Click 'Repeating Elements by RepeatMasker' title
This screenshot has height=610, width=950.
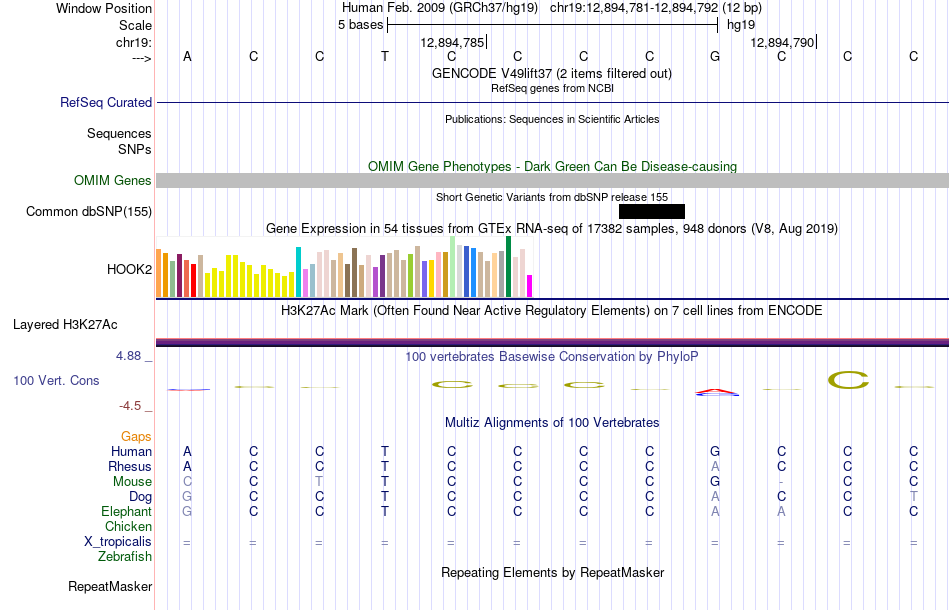tap(553, 572)
